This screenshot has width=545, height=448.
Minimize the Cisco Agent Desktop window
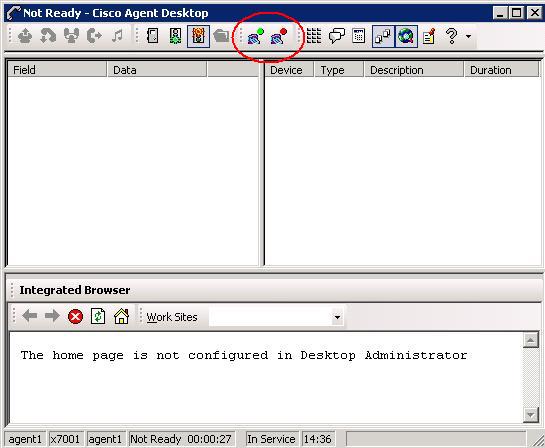point(500,13)
